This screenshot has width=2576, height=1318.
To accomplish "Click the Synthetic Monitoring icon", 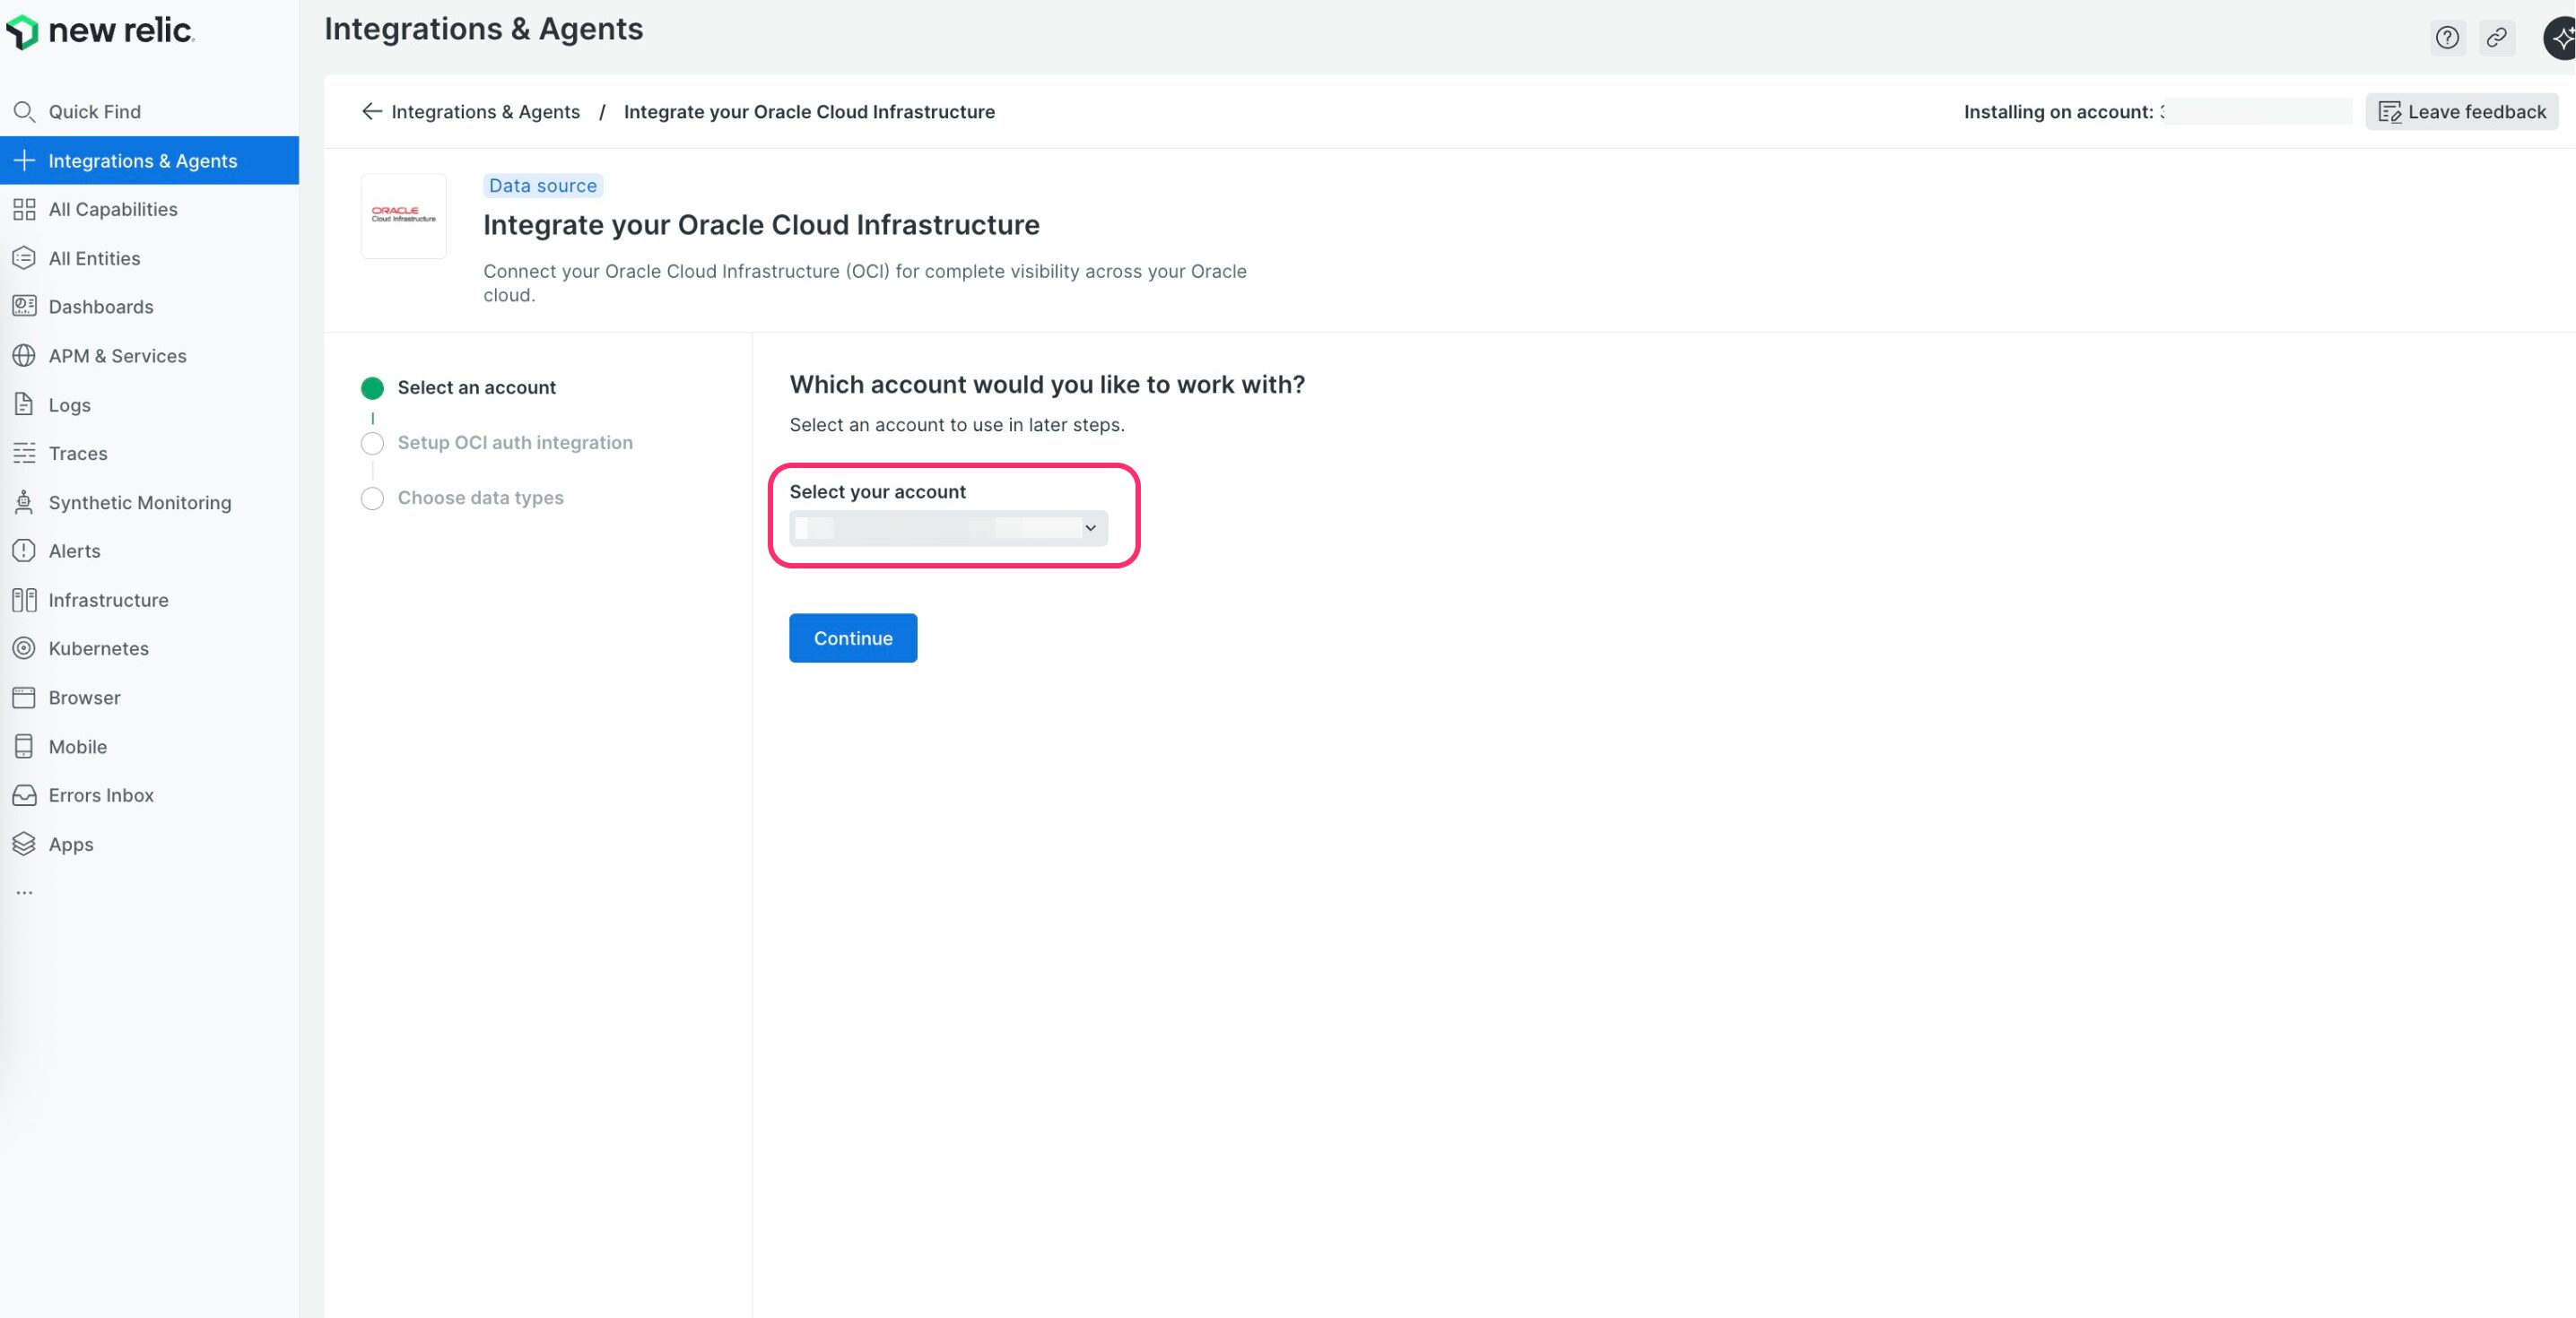I will pyautogui.click(x=25, y=502).
